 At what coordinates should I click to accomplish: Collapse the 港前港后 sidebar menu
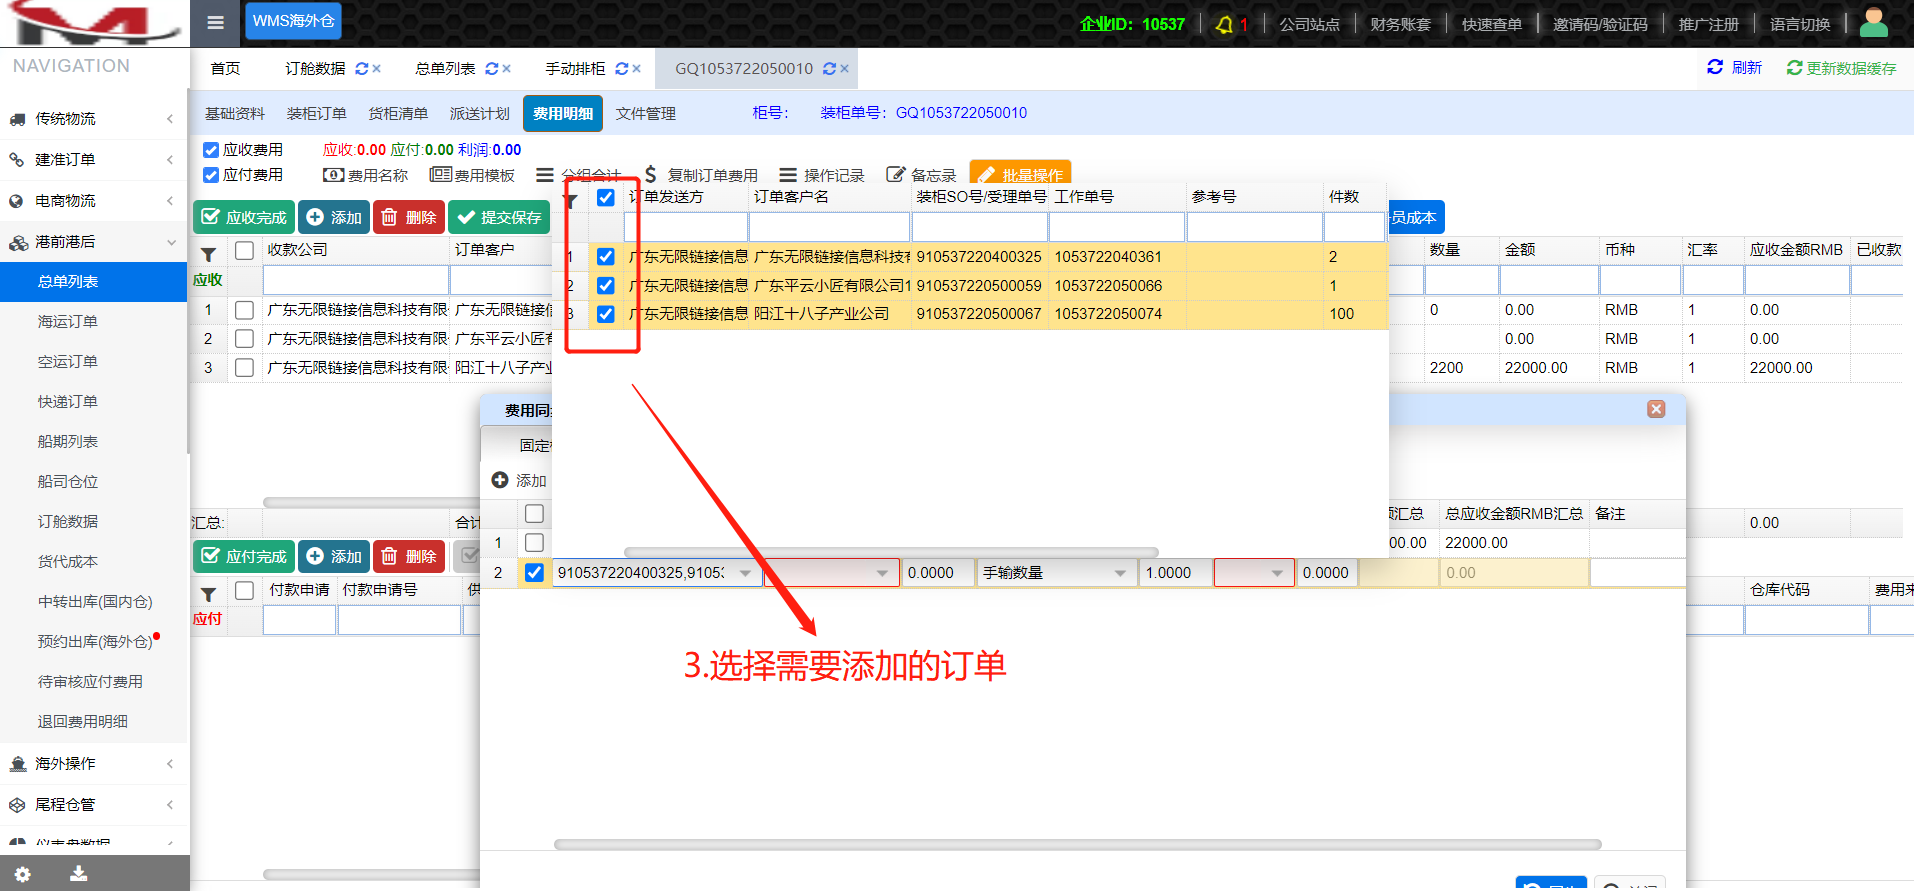pos(94,242)
